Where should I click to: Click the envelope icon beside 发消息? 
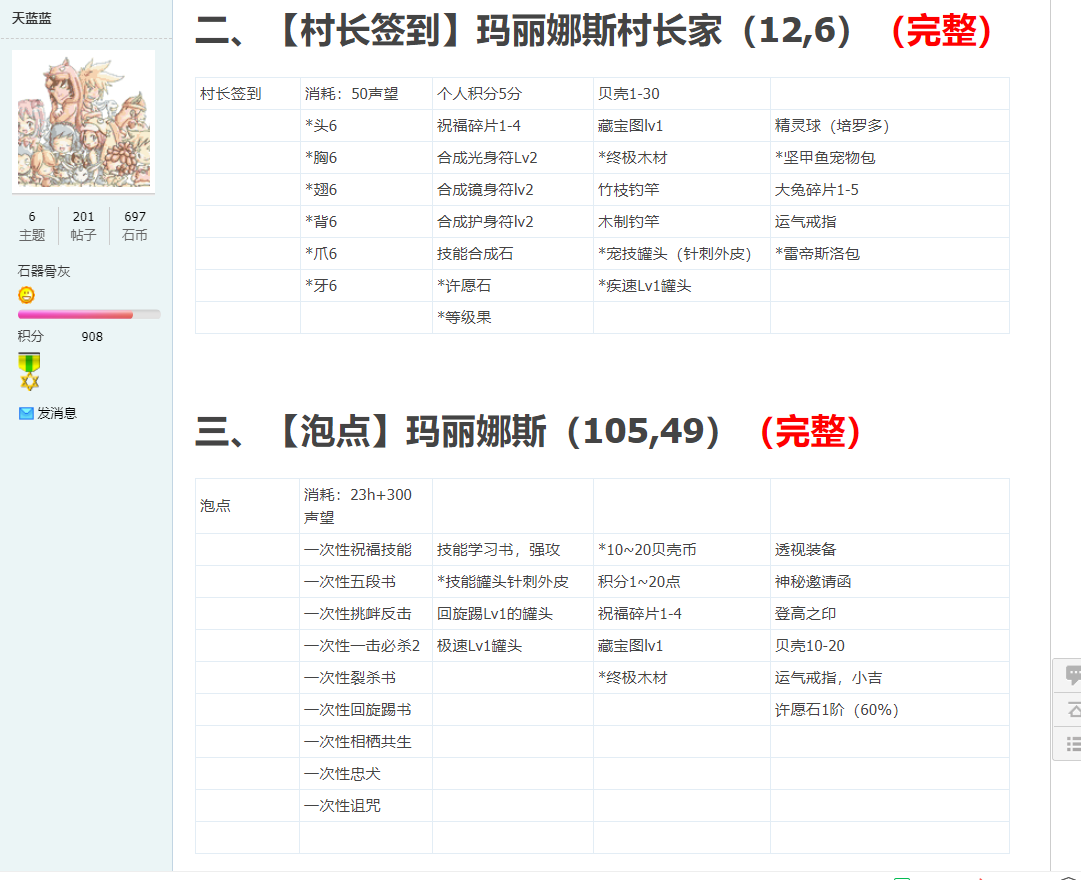tap(26, 413)
